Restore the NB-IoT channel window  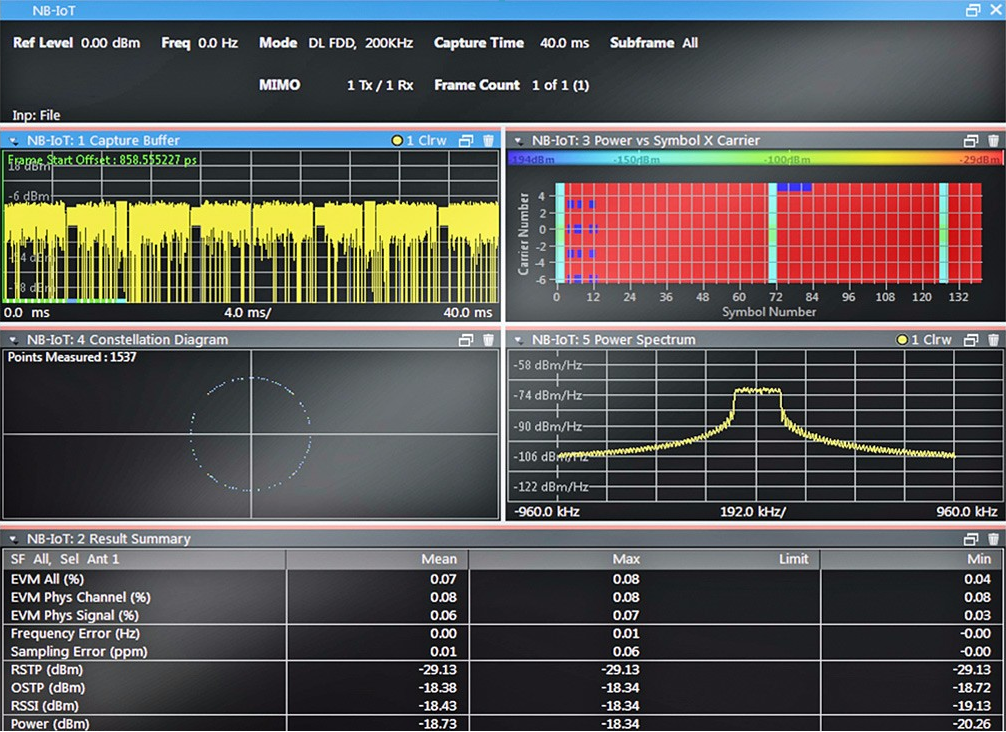coord(973,10)
